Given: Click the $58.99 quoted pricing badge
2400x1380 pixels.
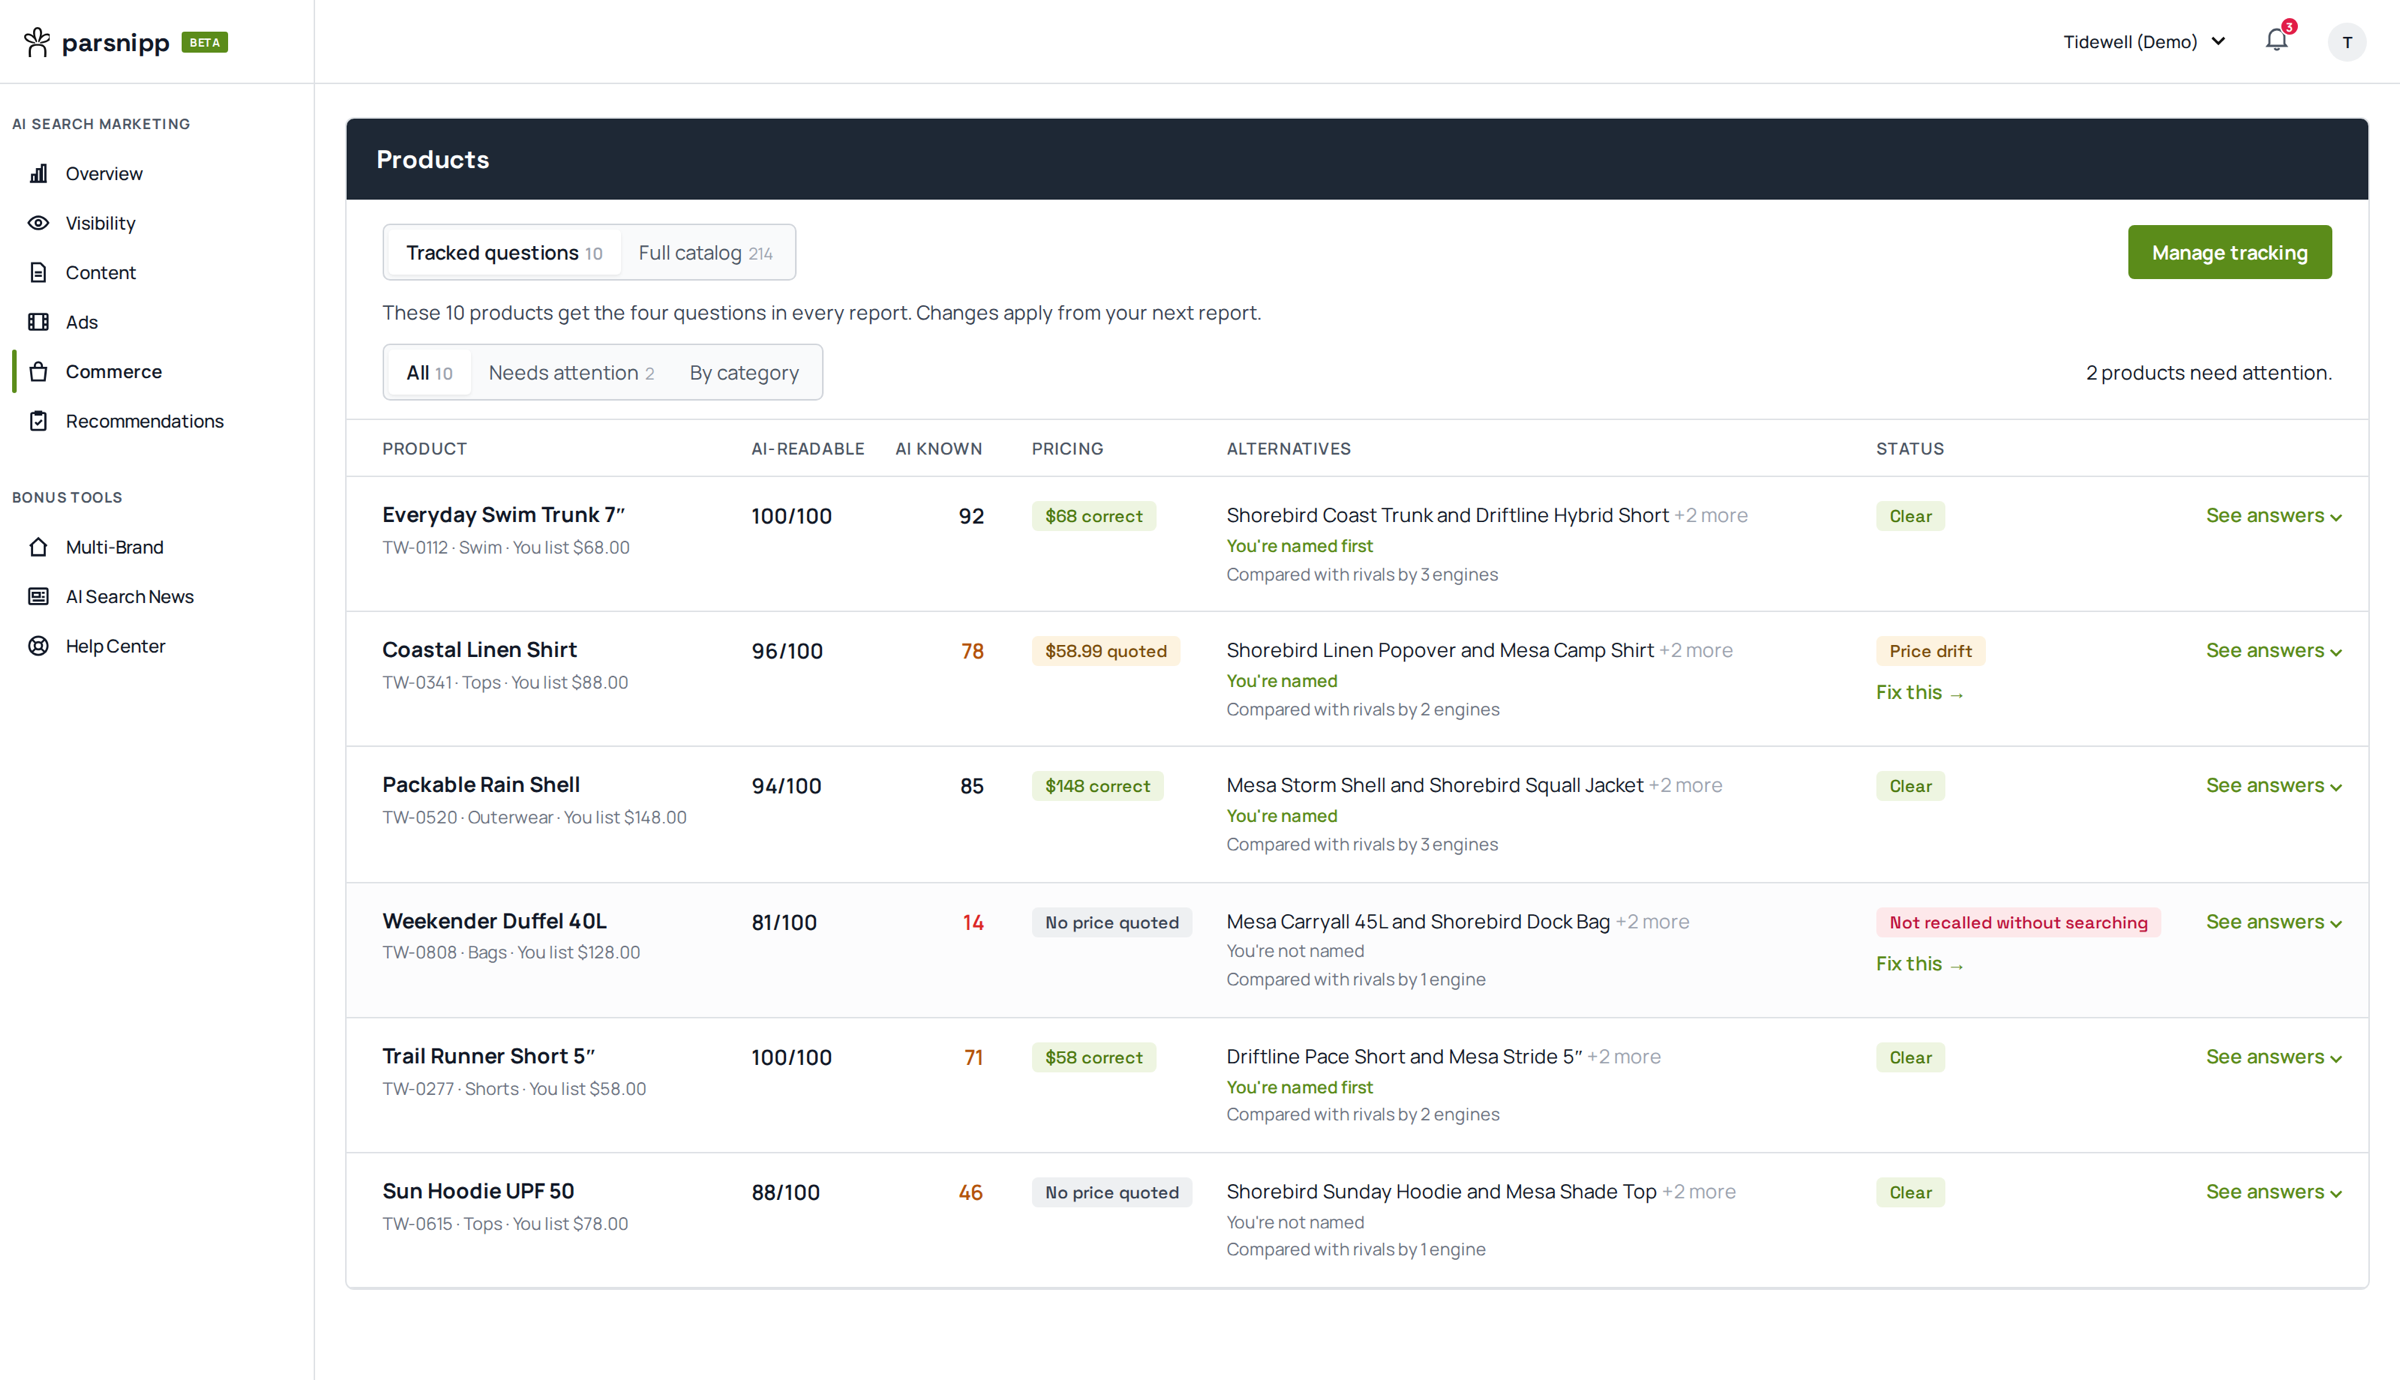Looking at the screenshot, I should 1105,651.
